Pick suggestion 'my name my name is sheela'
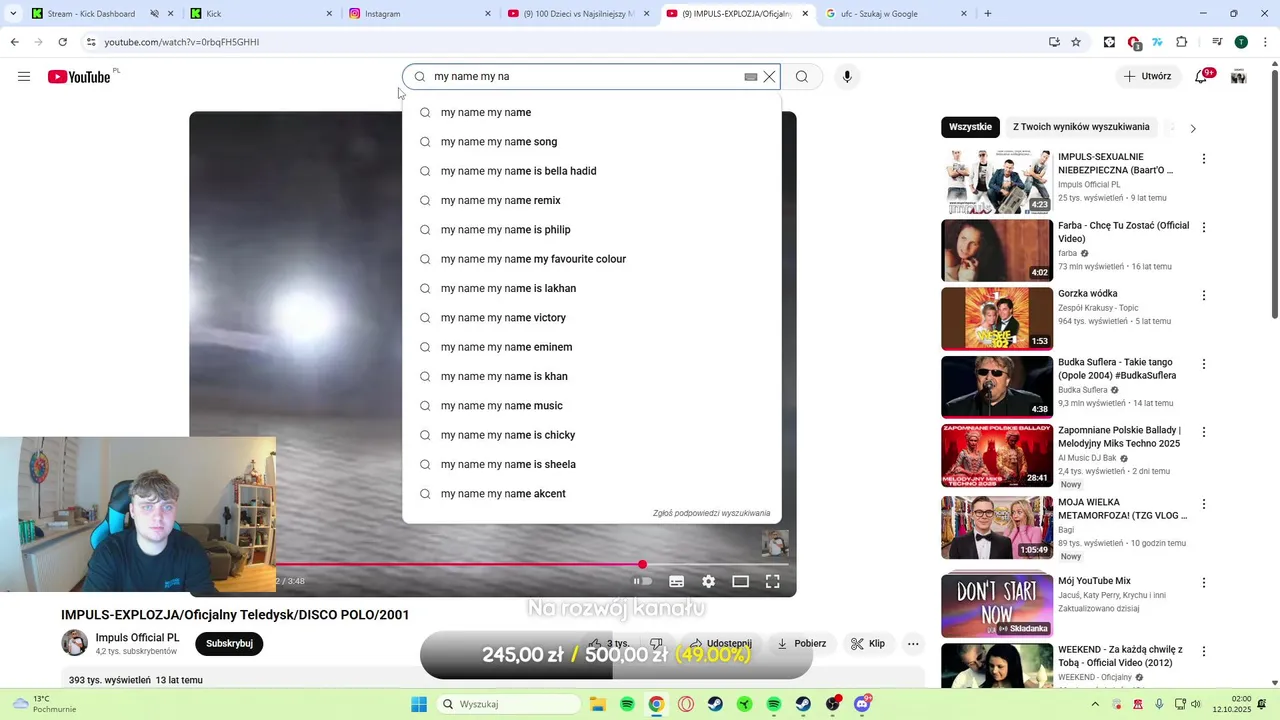 [592, 464]
